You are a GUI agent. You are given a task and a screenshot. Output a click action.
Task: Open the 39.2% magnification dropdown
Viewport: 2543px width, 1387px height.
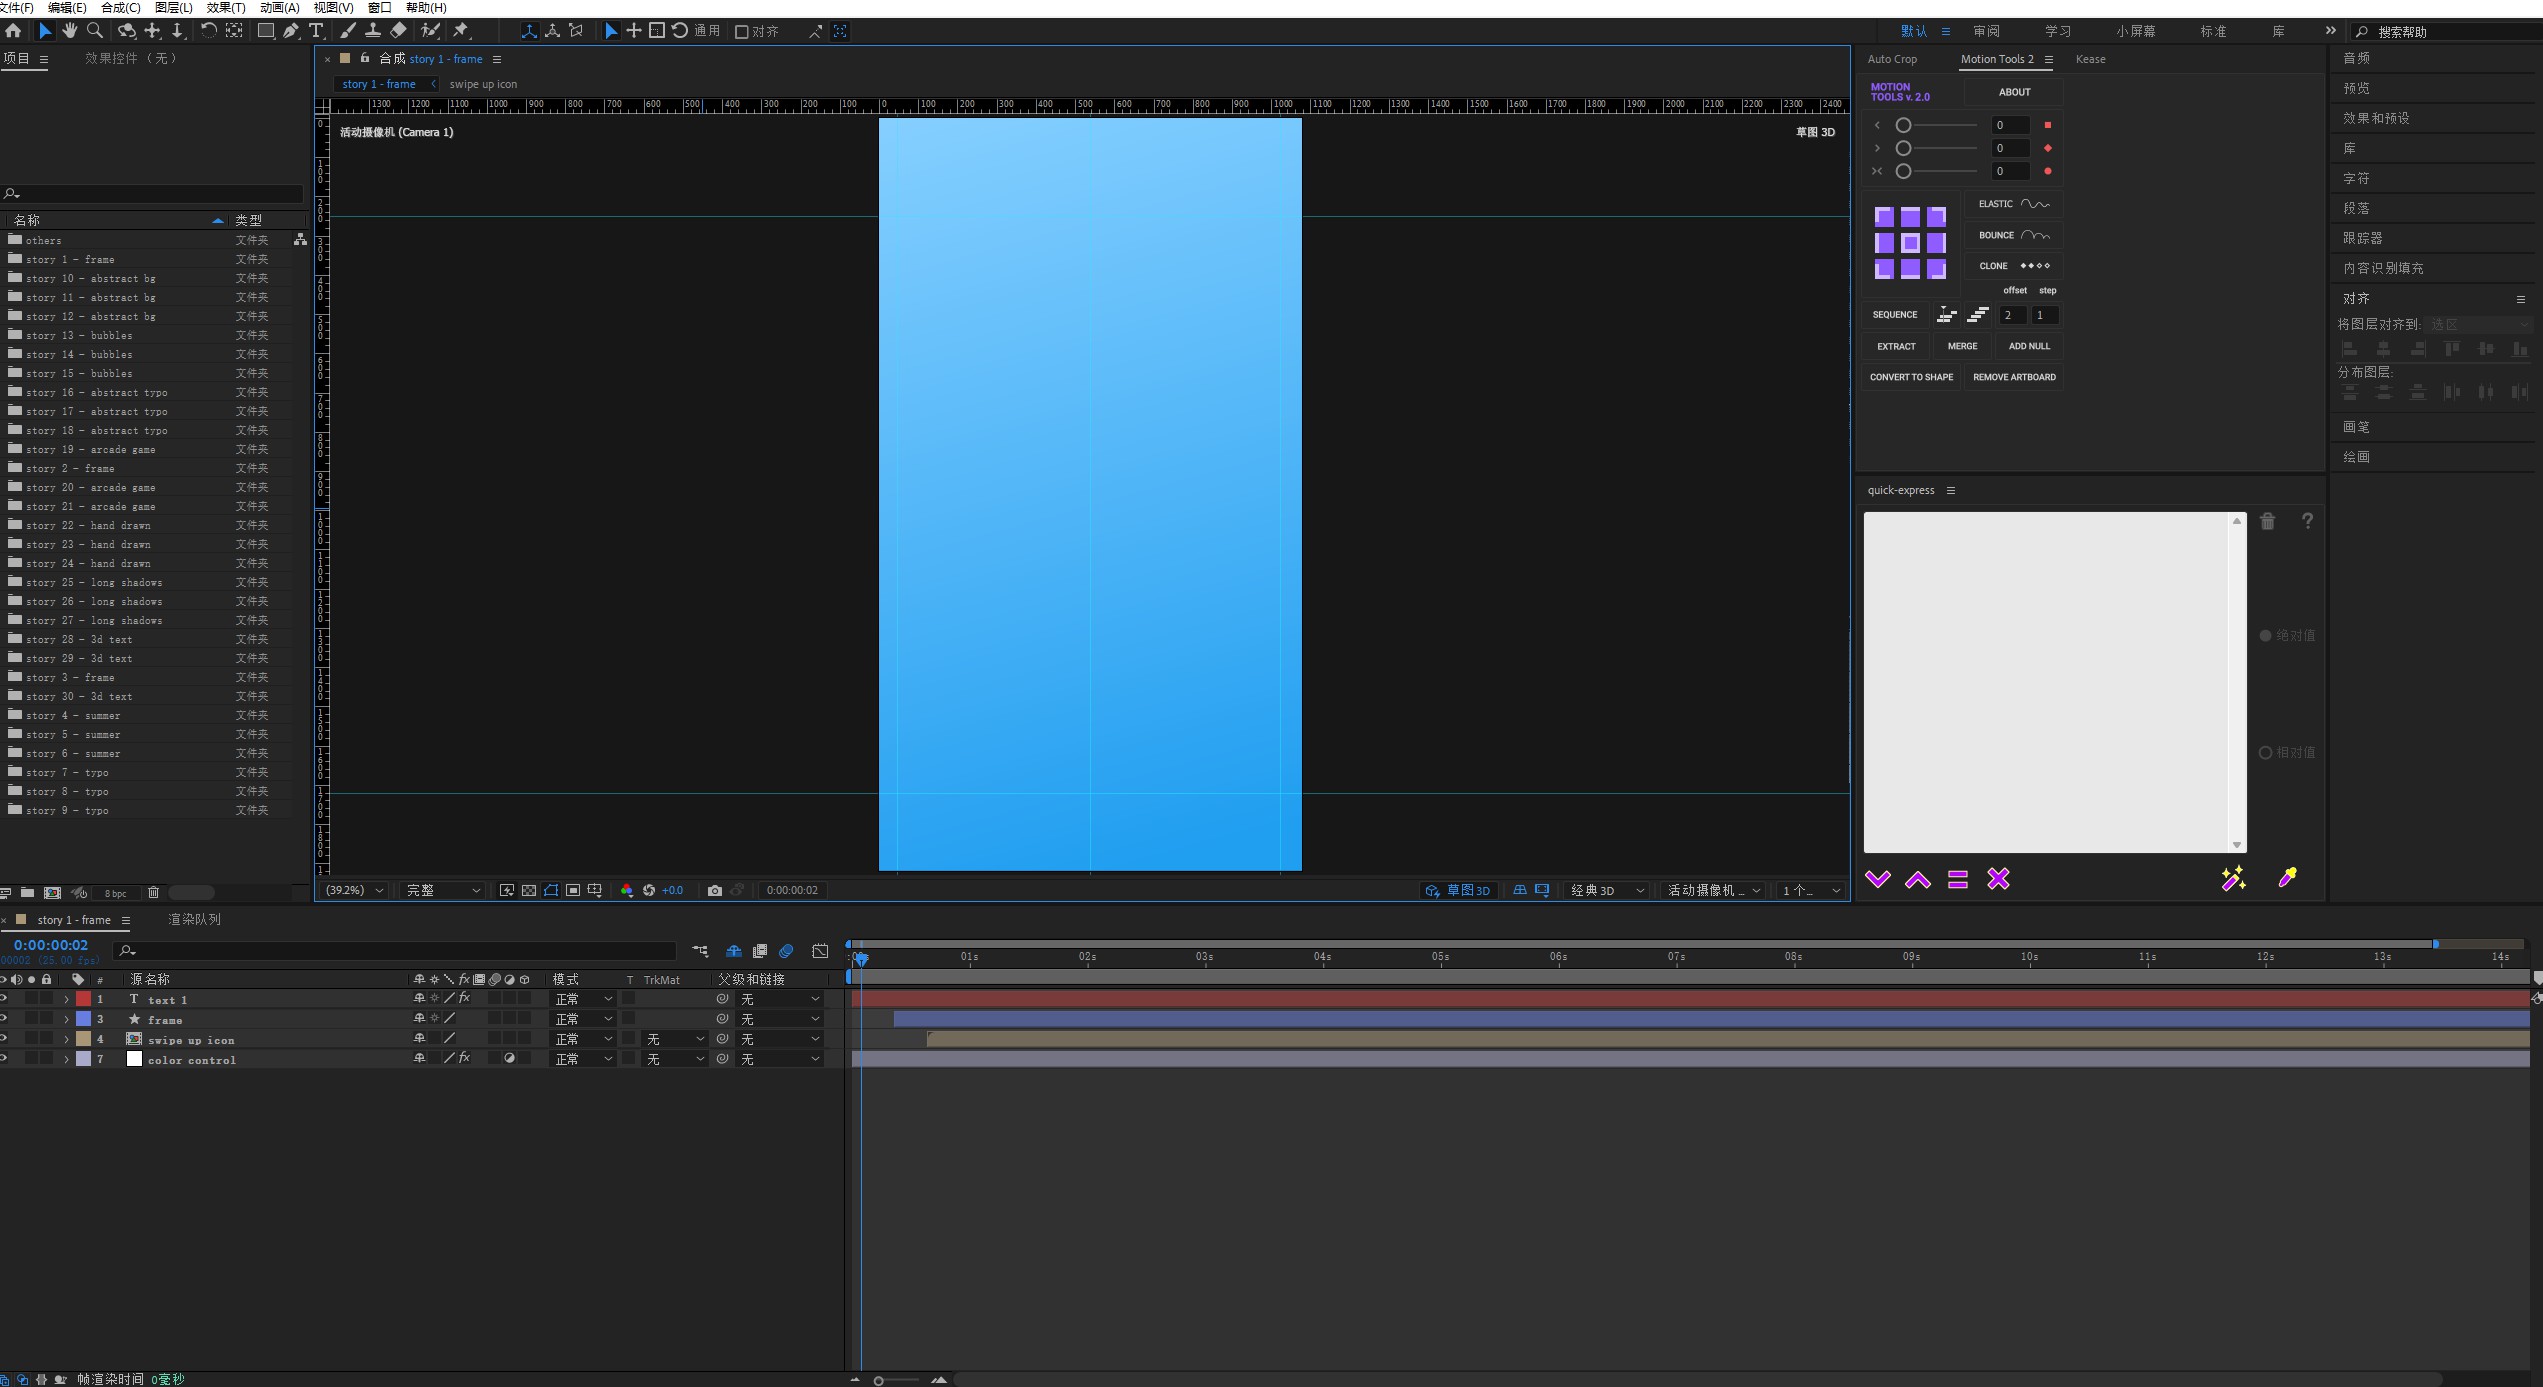click(355, 890)
